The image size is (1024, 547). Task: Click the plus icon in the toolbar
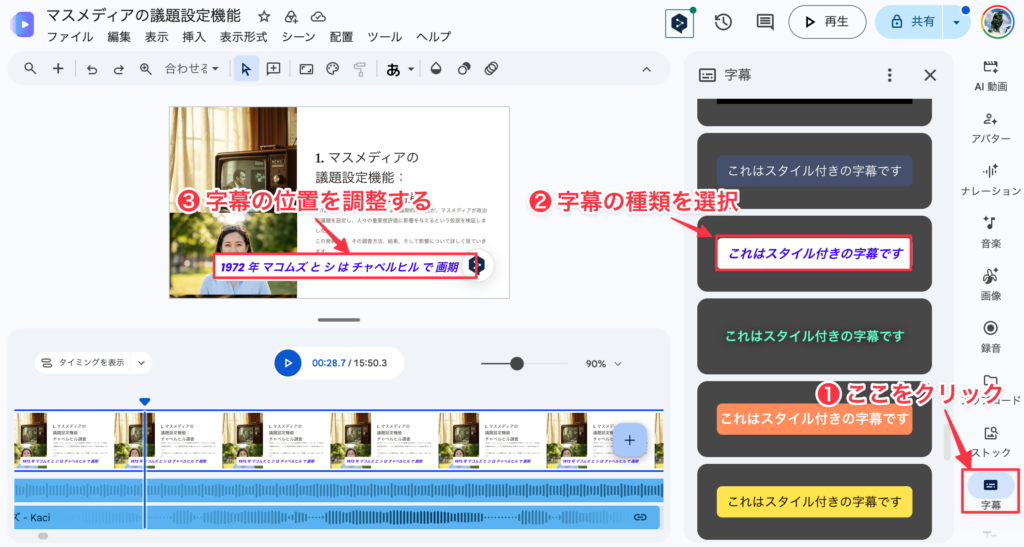pos(58,69)
